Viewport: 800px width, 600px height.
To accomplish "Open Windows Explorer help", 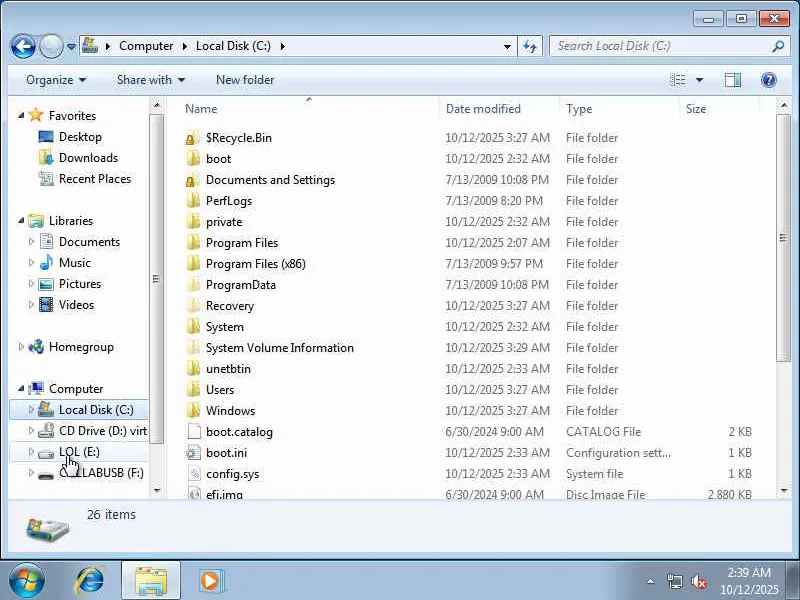I will [x=768, y=80].
